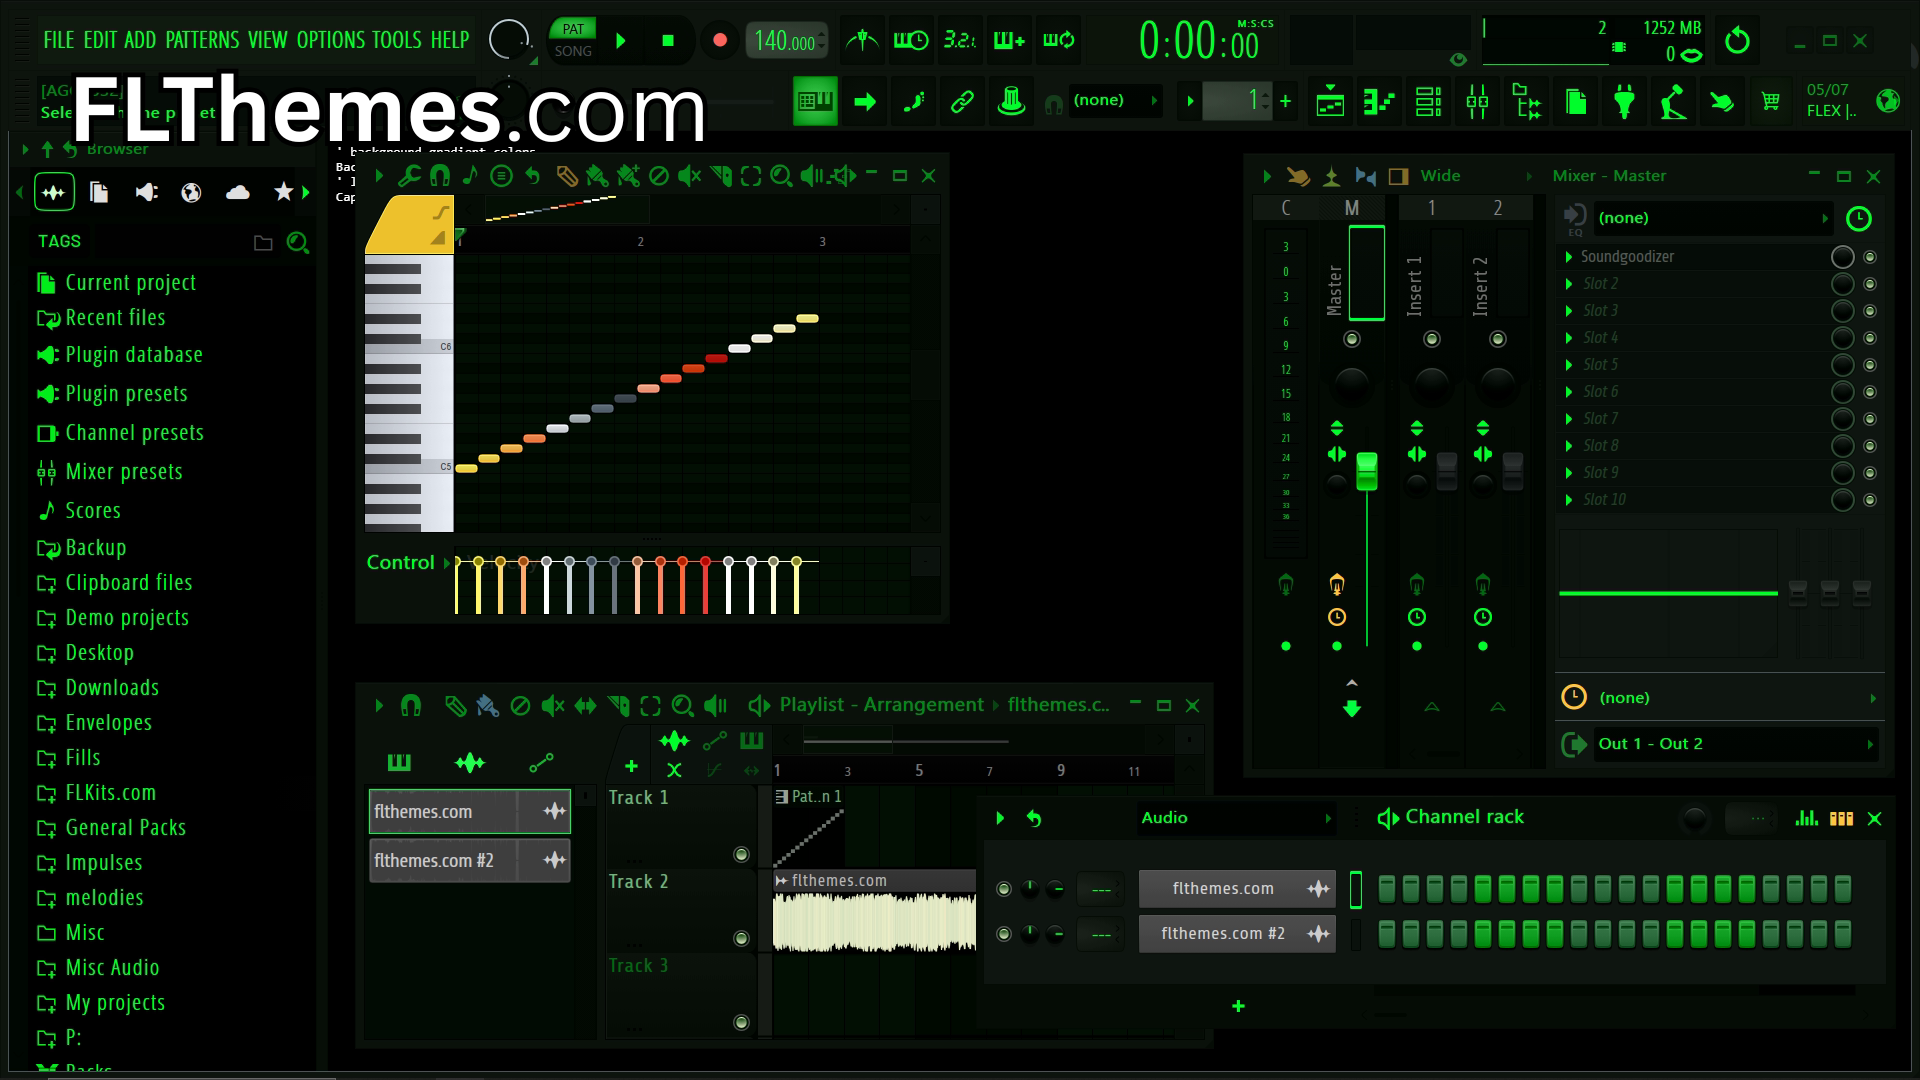Open the FLKits.com folder

pos(96,793)
